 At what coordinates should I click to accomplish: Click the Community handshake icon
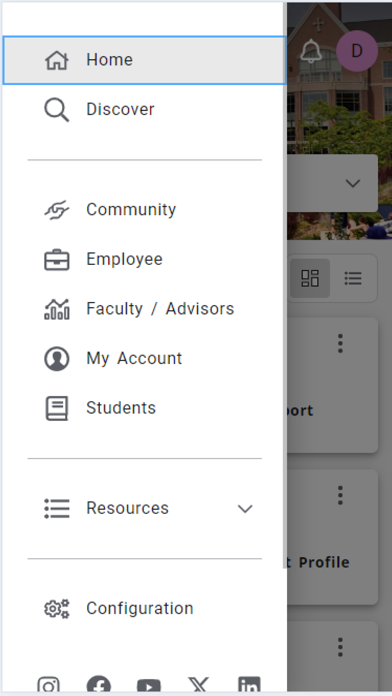57,210
